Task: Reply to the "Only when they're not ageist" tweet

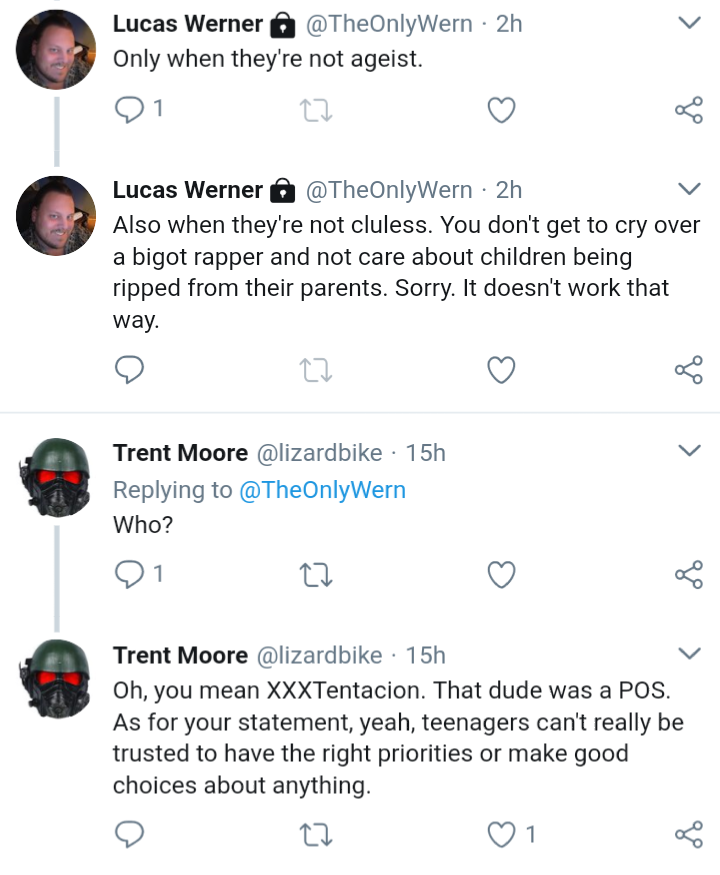Action: 129,109
